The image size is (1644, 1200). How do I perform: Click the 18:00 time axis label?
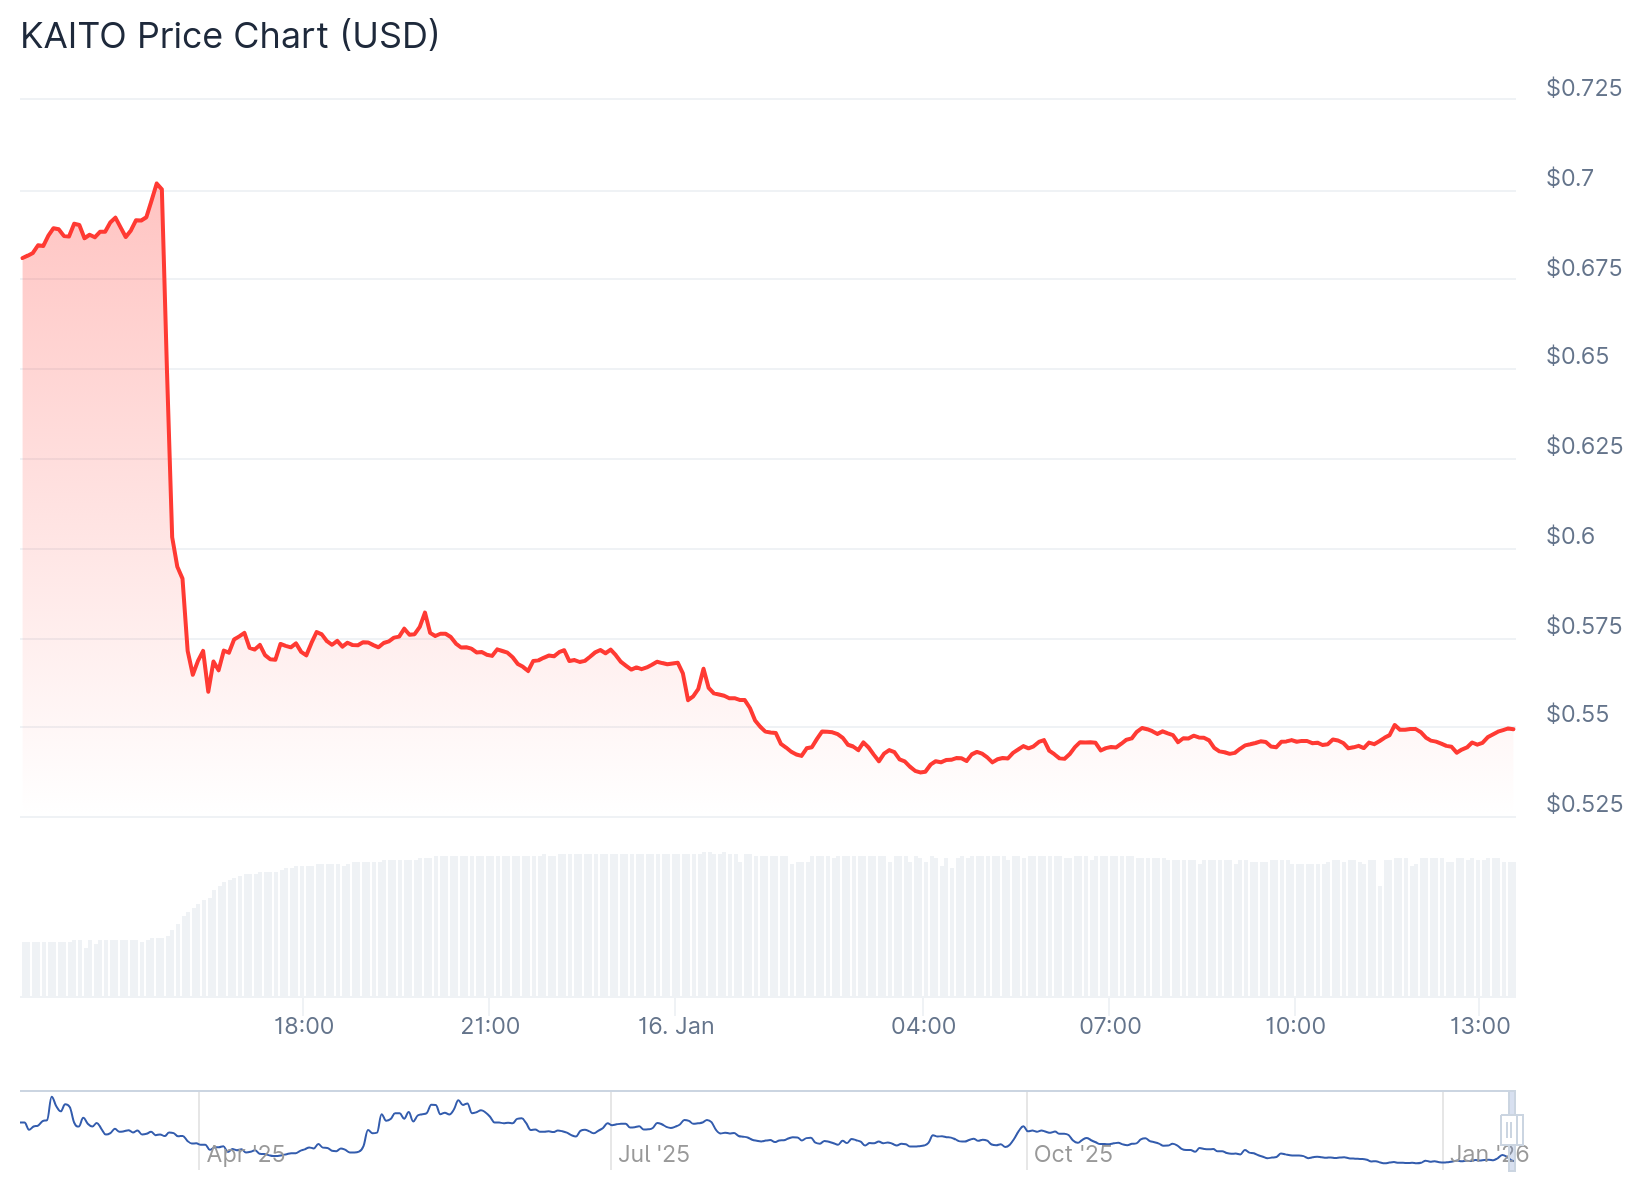[304, 1026]
